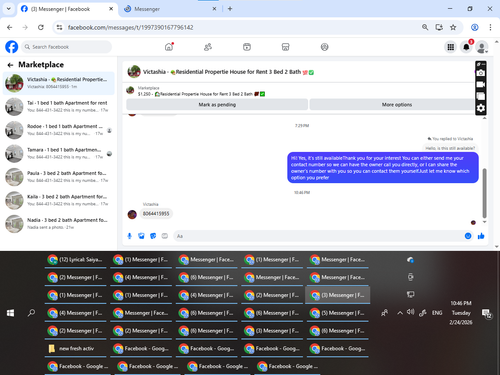Focus the Aa message input field
Image resolution: width=500 pixels, height=375 pixels.
pos(318,236)
